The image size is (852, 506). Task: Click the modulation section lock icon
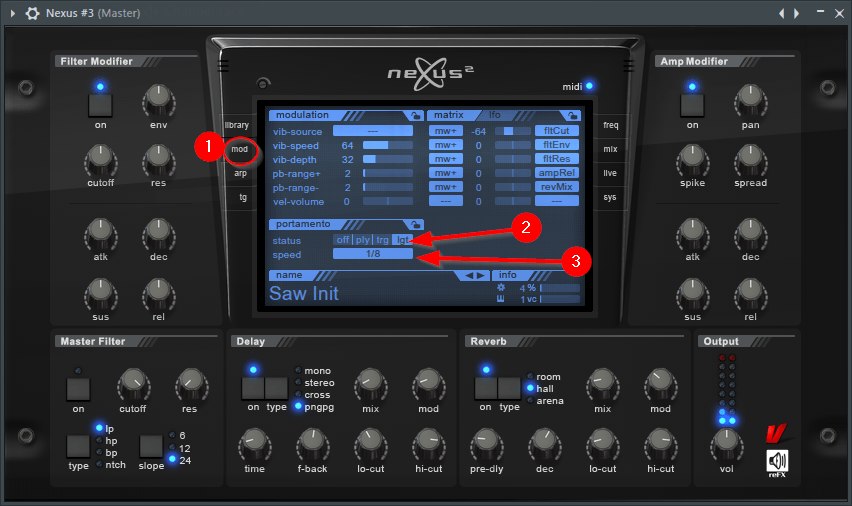[415, 116]
